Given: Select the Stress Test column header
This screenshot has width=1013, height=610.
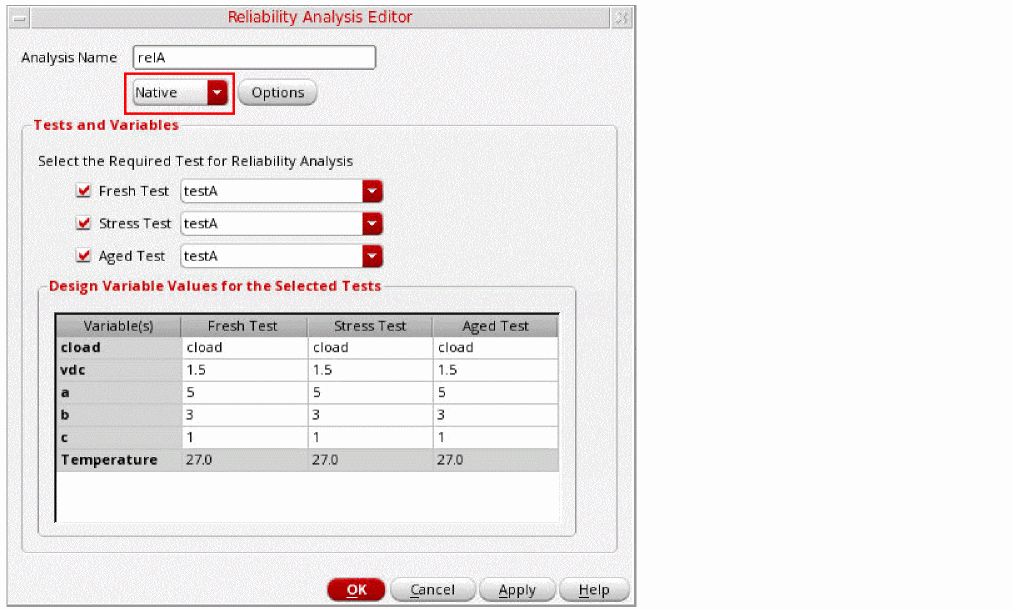Looking at the screenshot, I should click(370, 326).
